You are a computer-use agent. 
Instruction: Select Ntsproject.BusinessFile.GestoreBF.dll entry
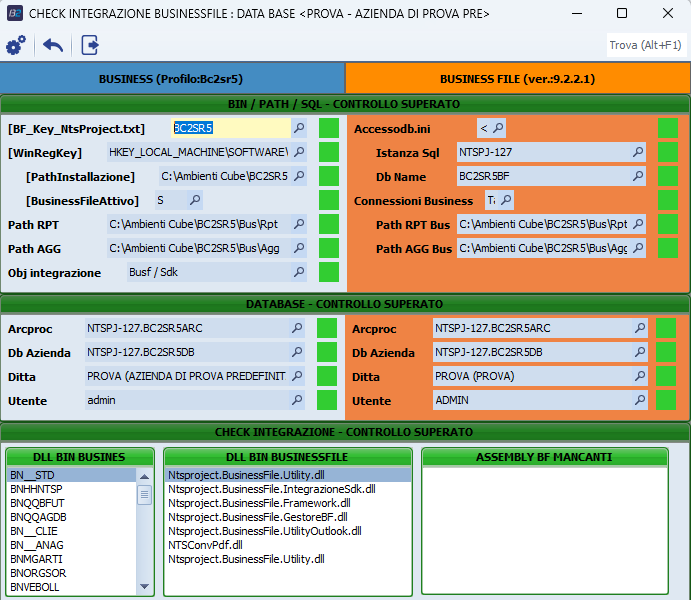pos(288,517)
